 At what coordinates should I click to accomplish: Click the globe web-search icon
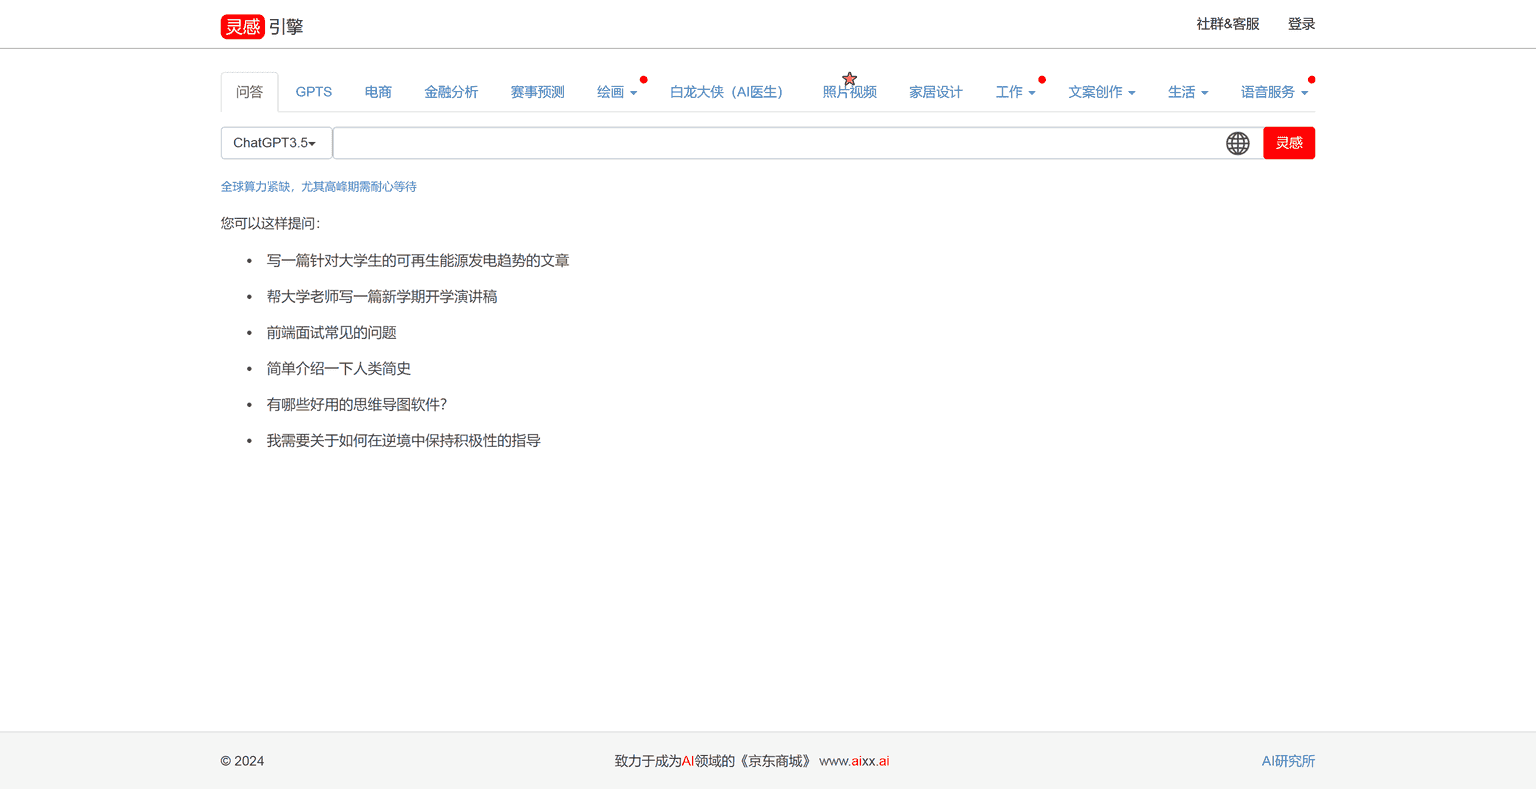coord(1238,143)
